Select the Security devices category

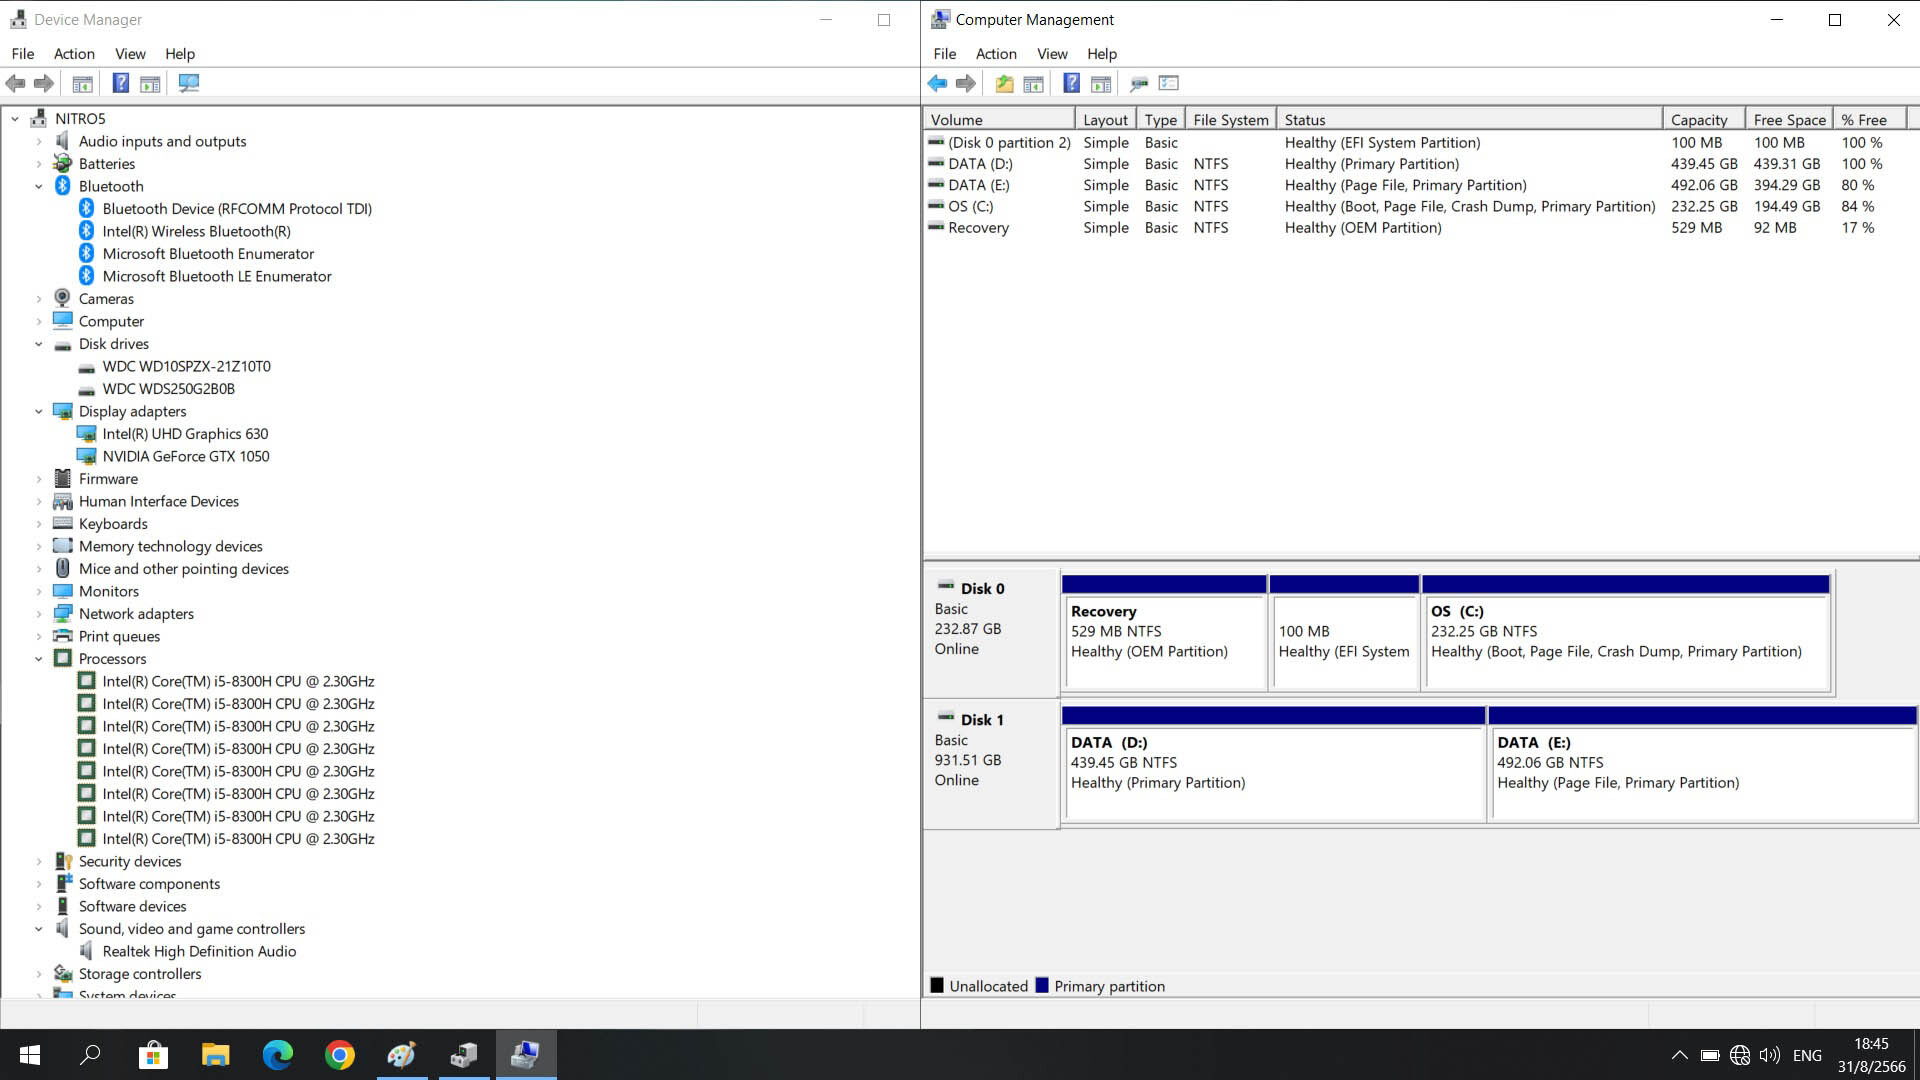click(x=130, y=861)
